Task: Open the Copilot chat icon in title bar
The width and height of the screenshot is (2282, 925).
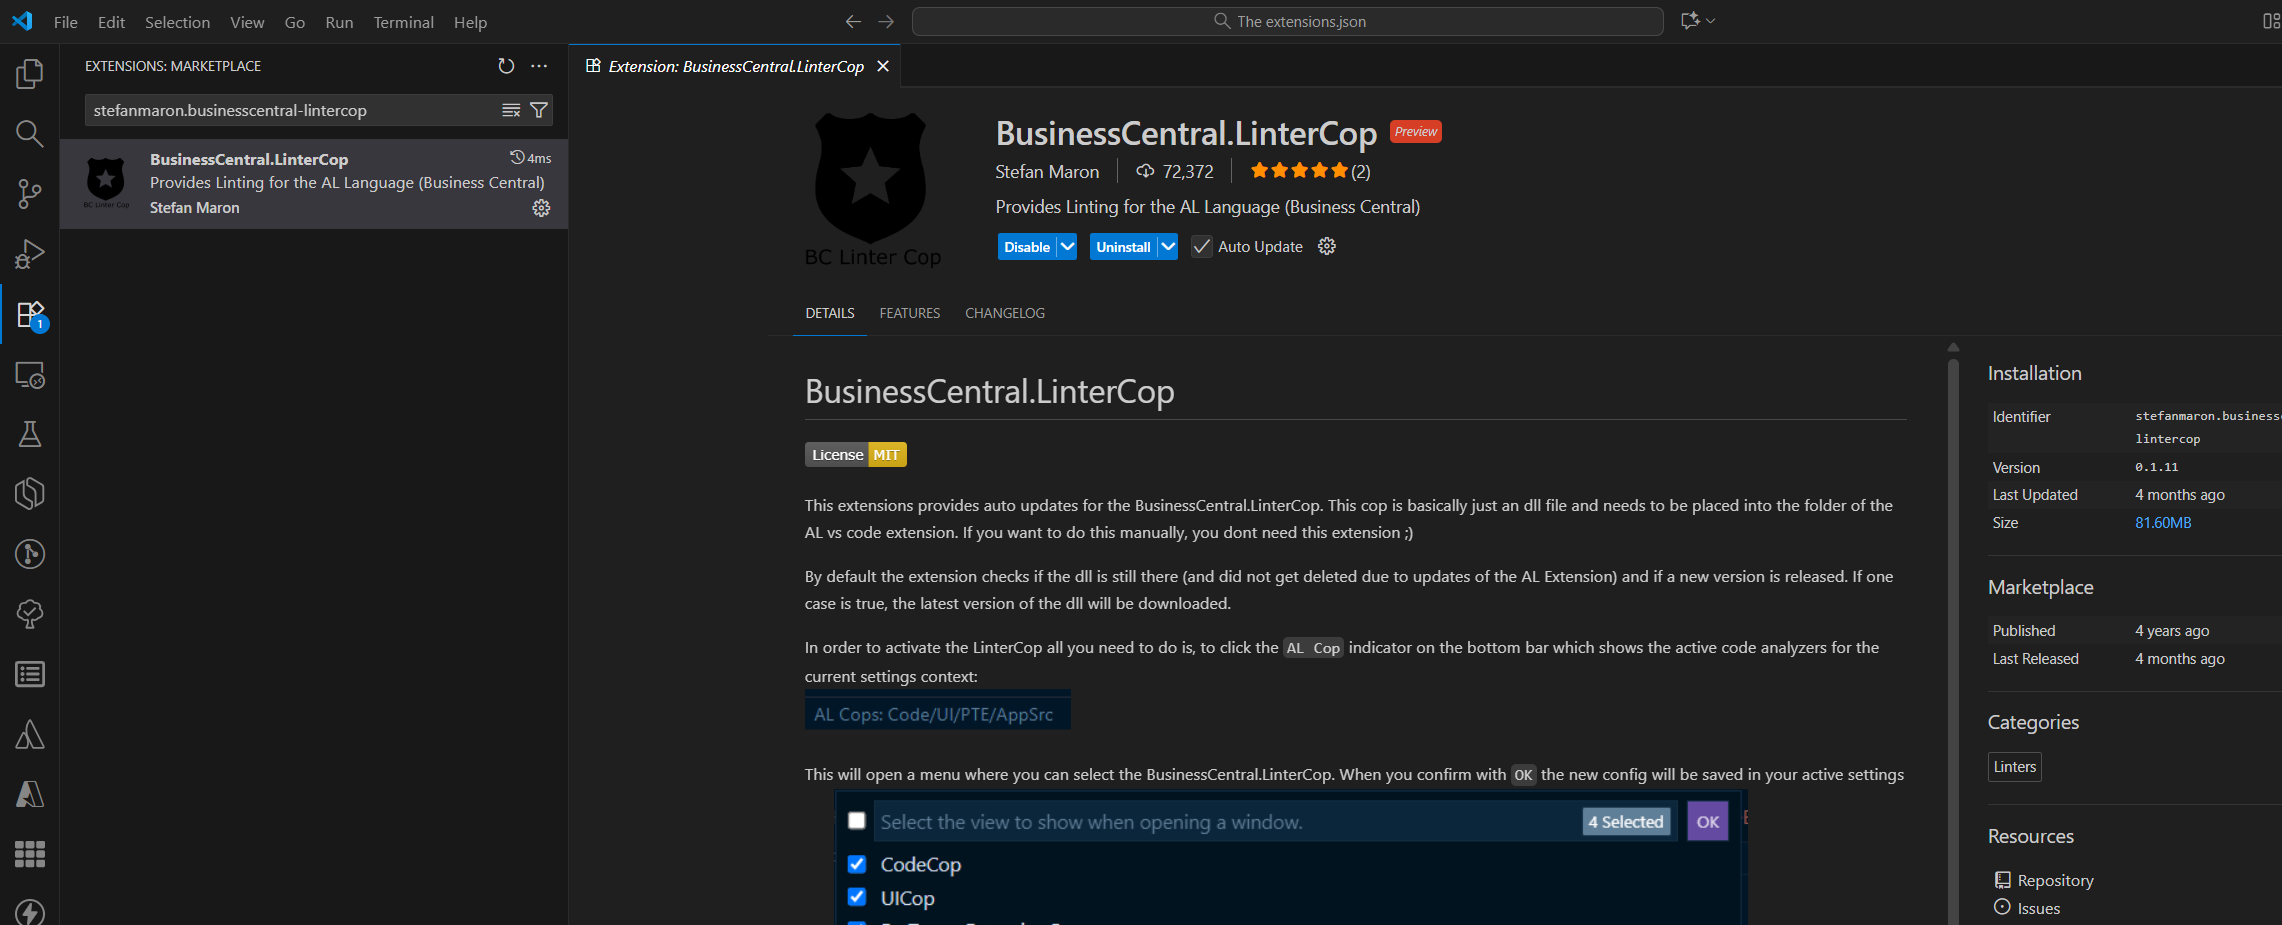Action: (1691, 21)
